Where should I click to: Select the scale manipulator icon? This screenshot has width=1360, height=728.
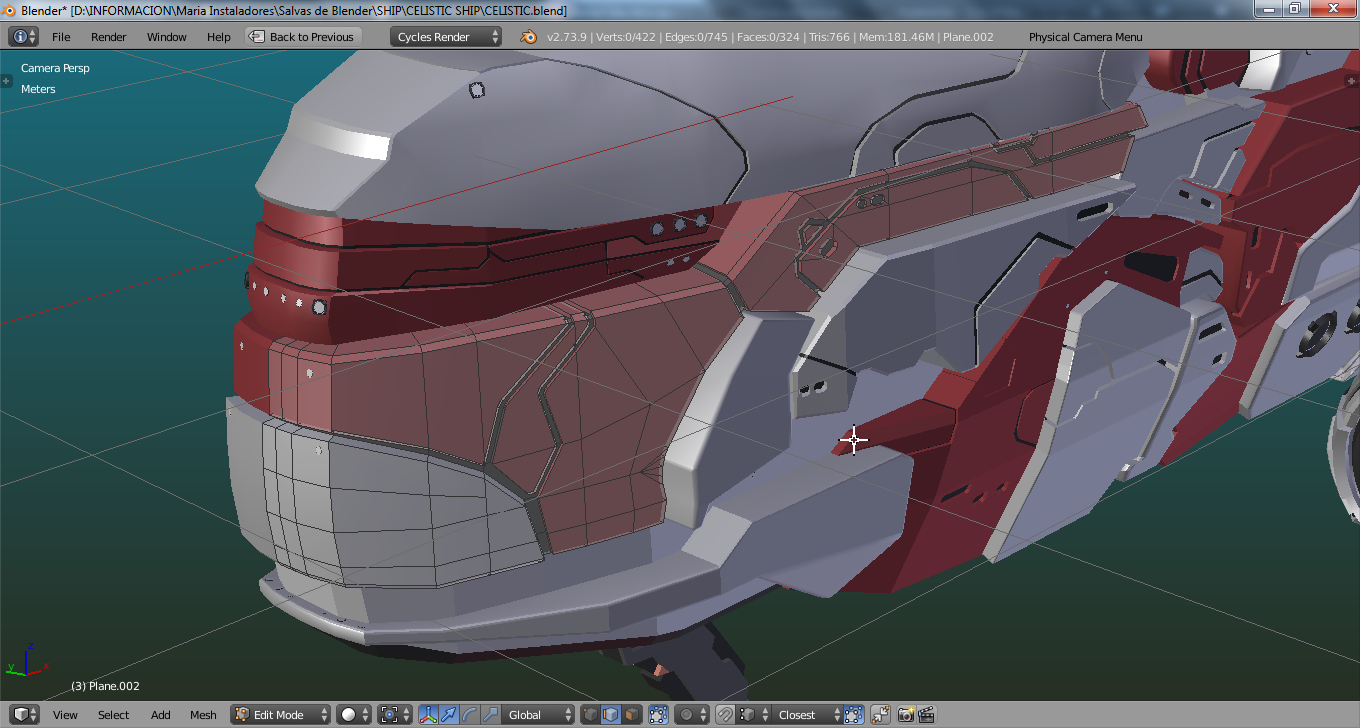click(490, 715)
